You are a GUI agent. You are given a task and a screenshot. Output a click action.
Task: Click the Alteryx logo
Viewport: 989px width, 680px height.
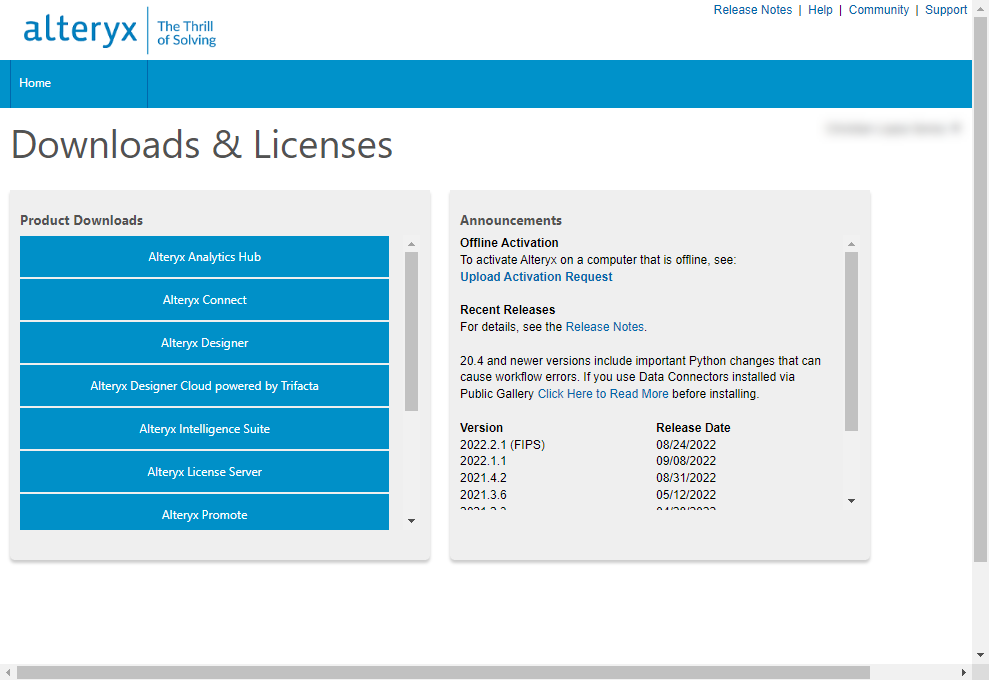[80, 29]
